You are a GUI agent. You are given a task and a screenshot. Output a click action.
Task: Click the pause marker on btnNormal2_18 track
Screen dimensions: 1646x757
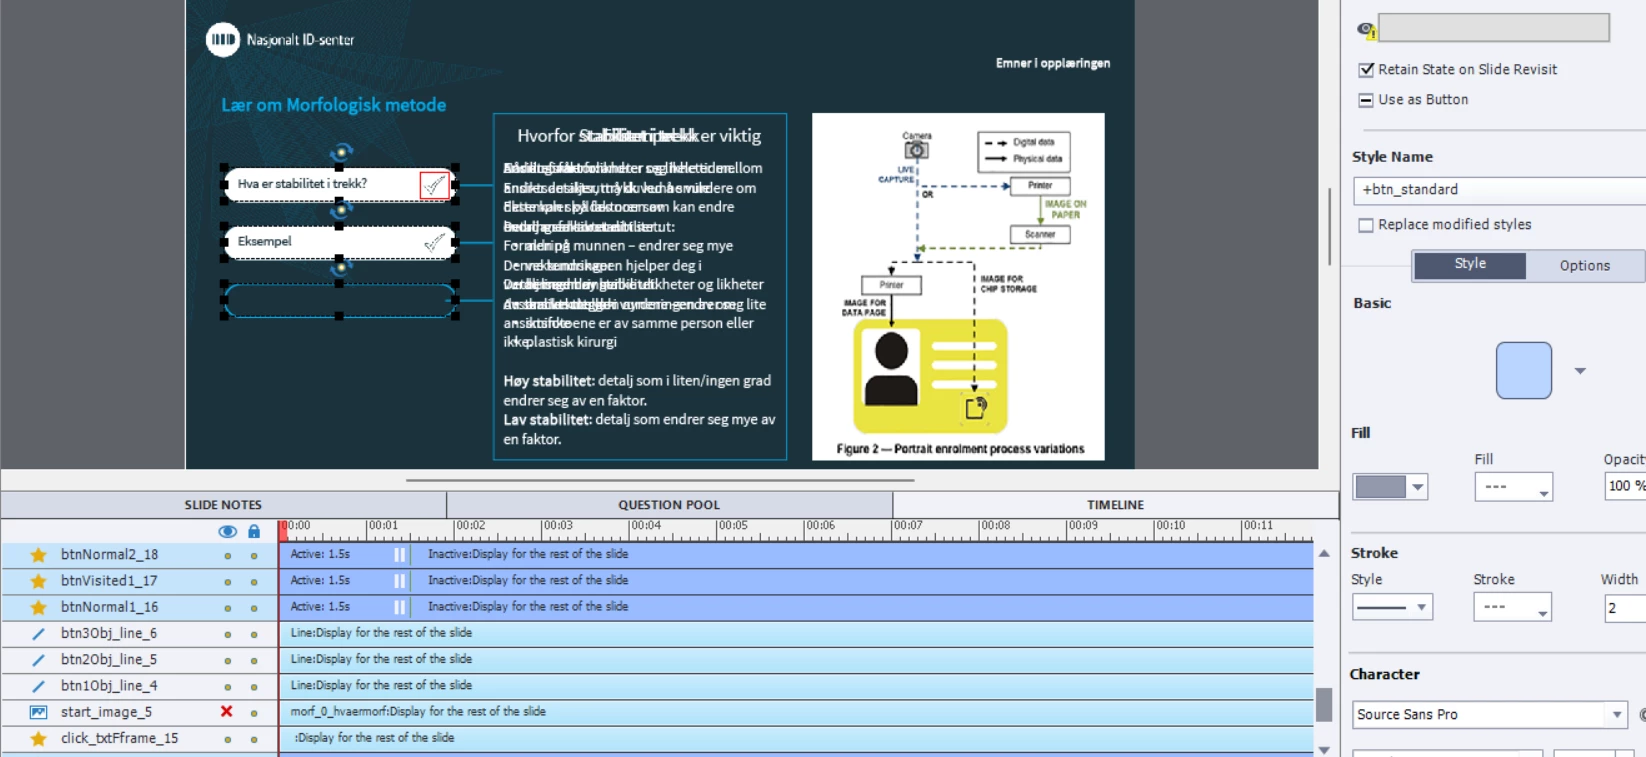click(400, 554)
